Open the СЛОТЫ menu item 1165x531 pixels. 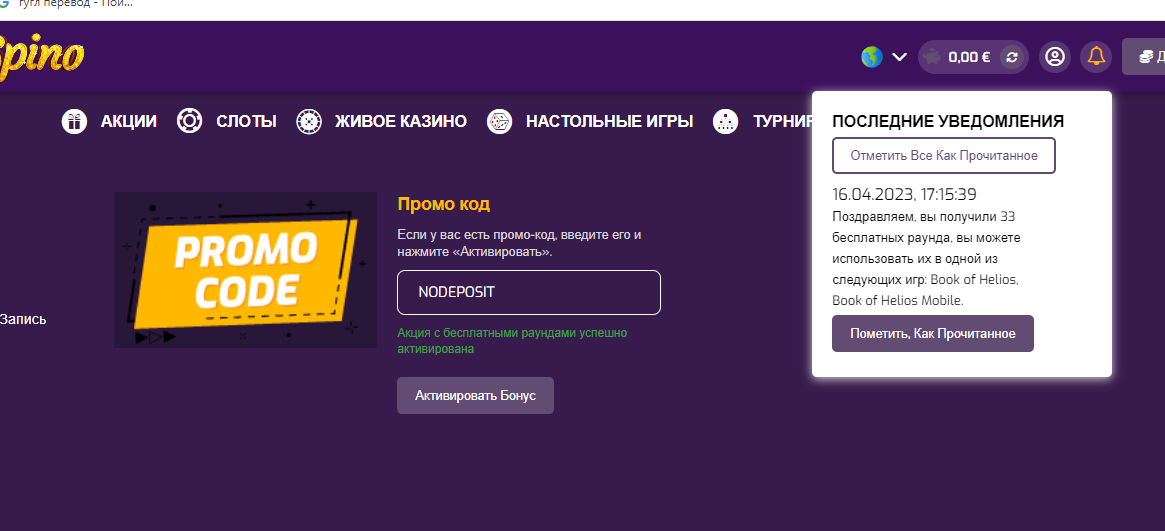(246, 121)
